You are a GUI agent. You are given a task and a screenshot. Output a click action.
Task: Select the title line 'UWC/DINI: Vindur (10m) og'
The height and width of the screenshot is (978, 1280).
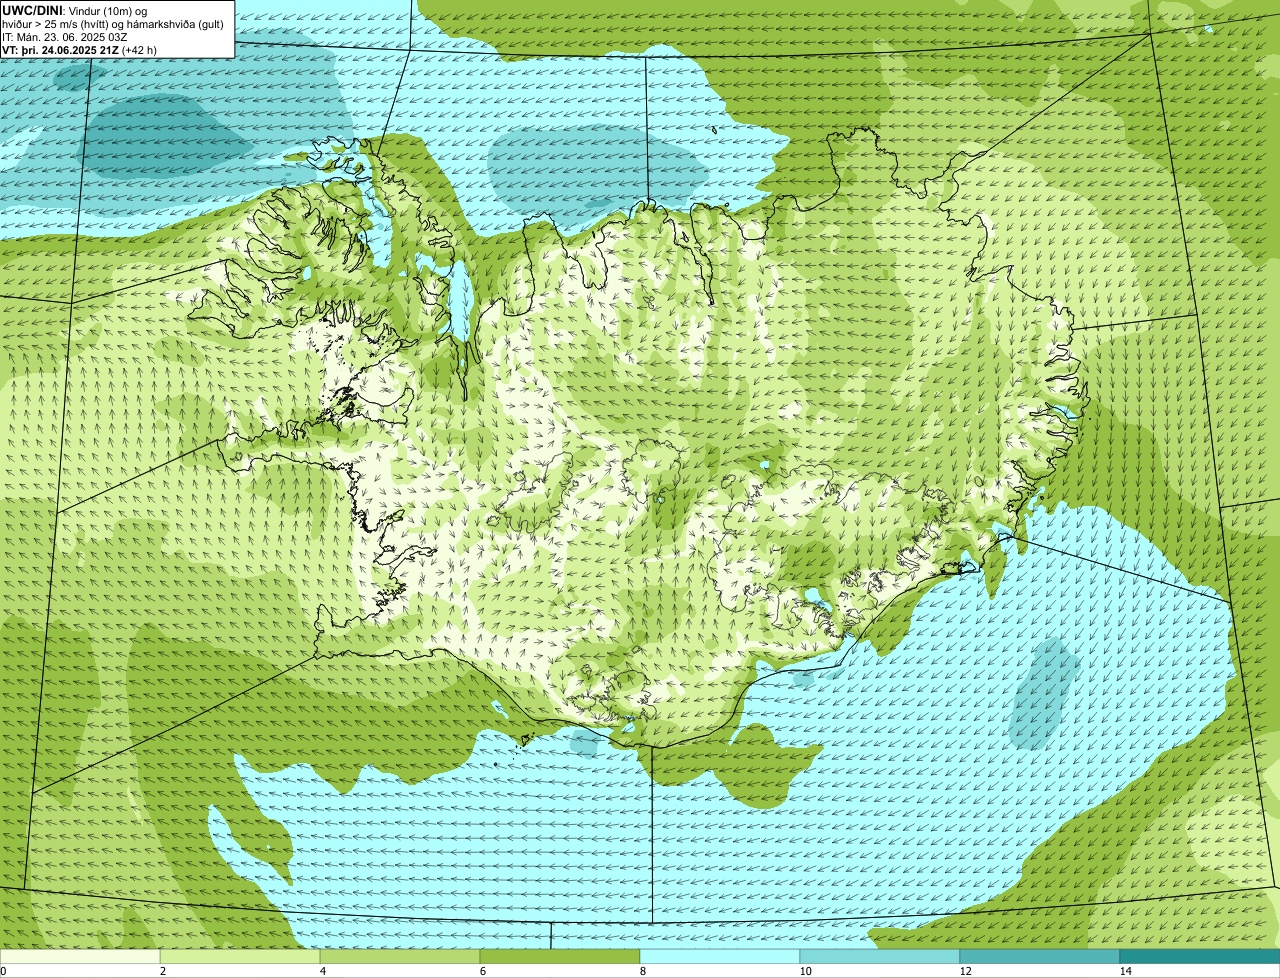[75, 10]
